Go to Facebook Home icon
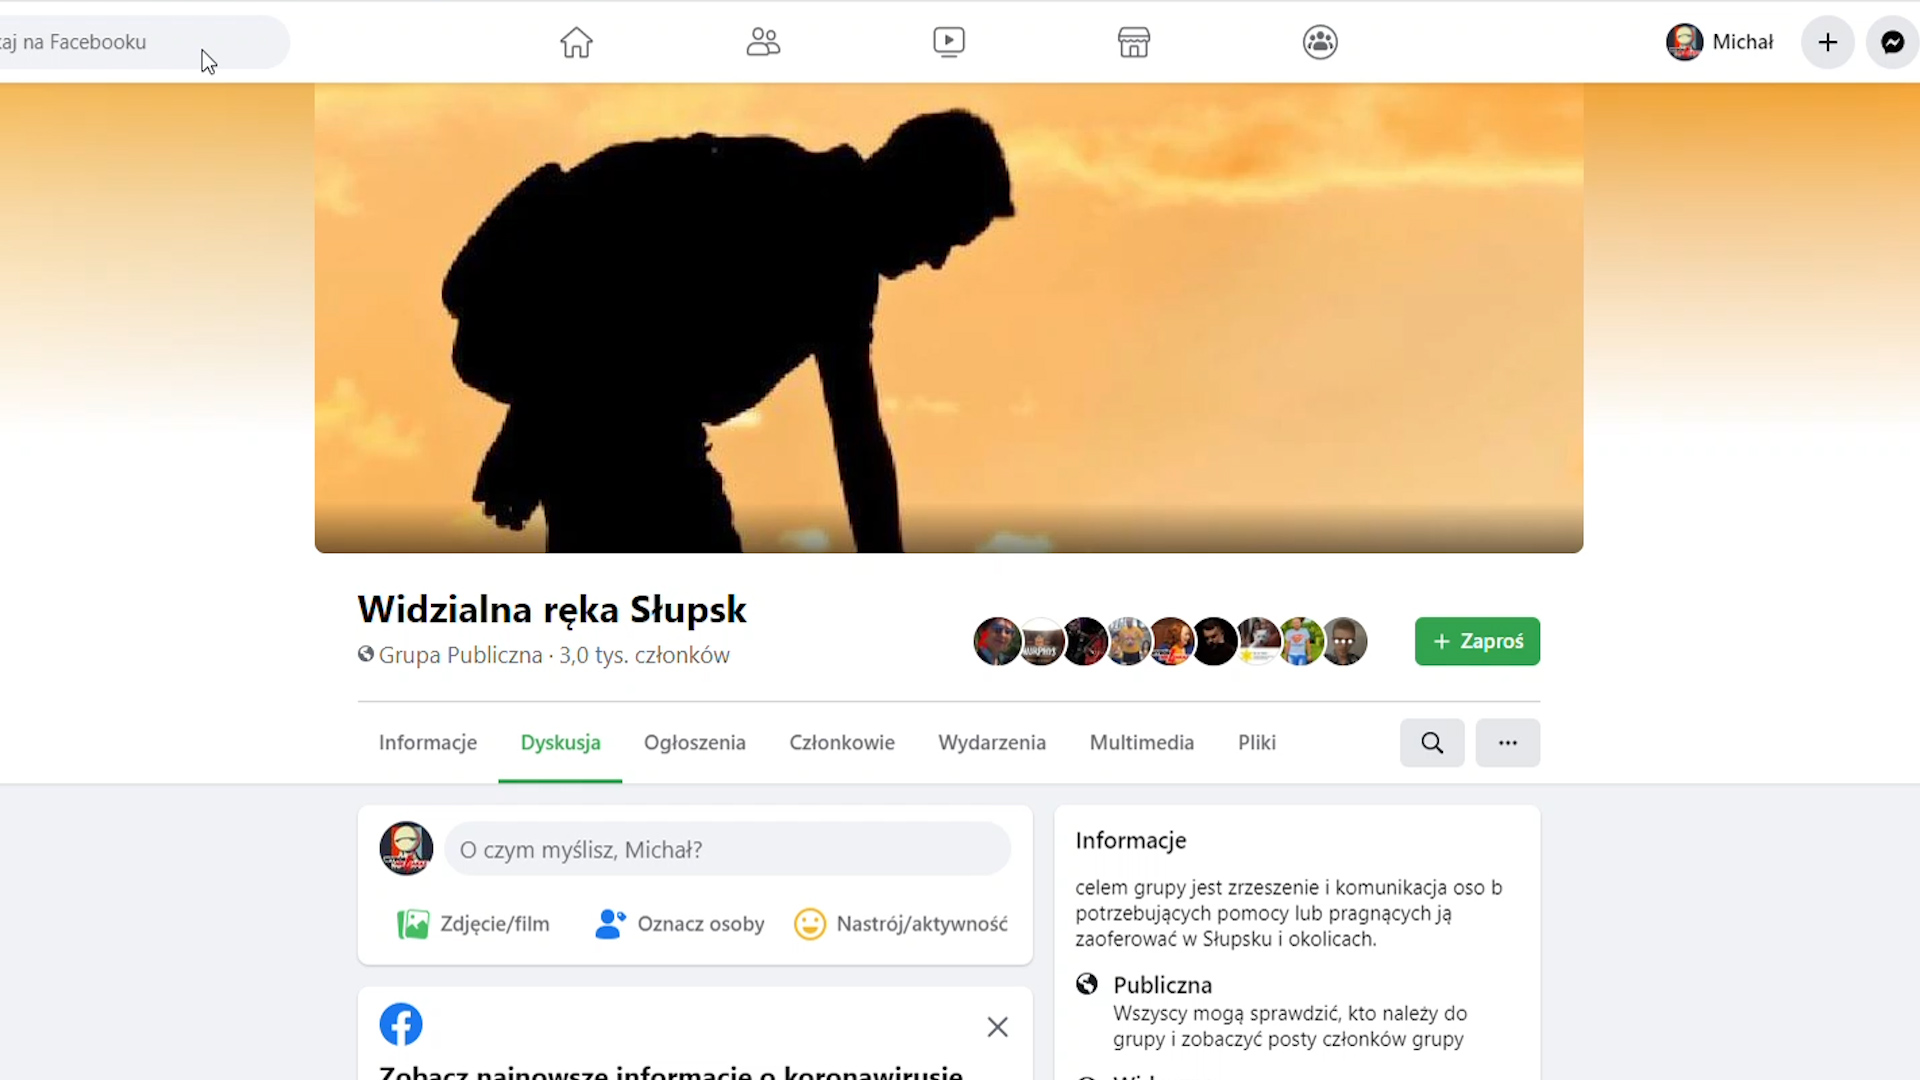This screenshot has height=1080, width=1920. tap(576, 42)
